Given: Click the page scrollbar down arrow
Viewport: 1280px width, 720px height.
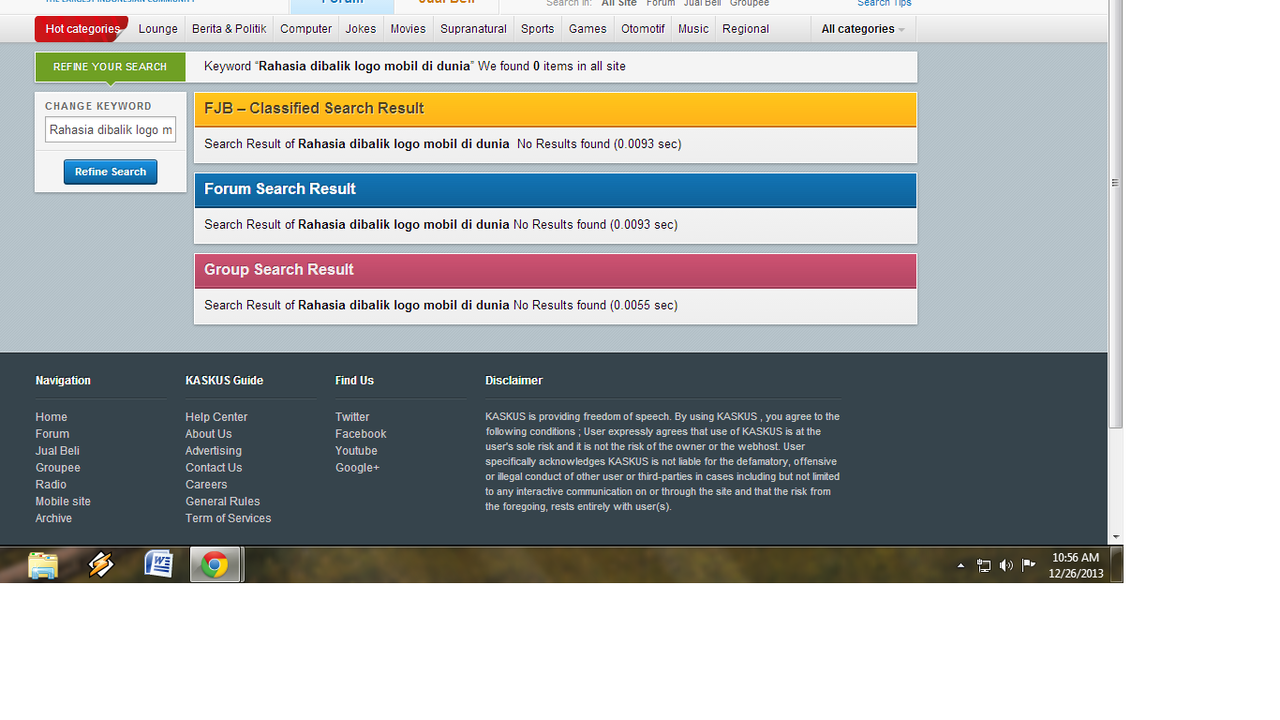Looking at the screenshot, I should (x=1116, y=537).
